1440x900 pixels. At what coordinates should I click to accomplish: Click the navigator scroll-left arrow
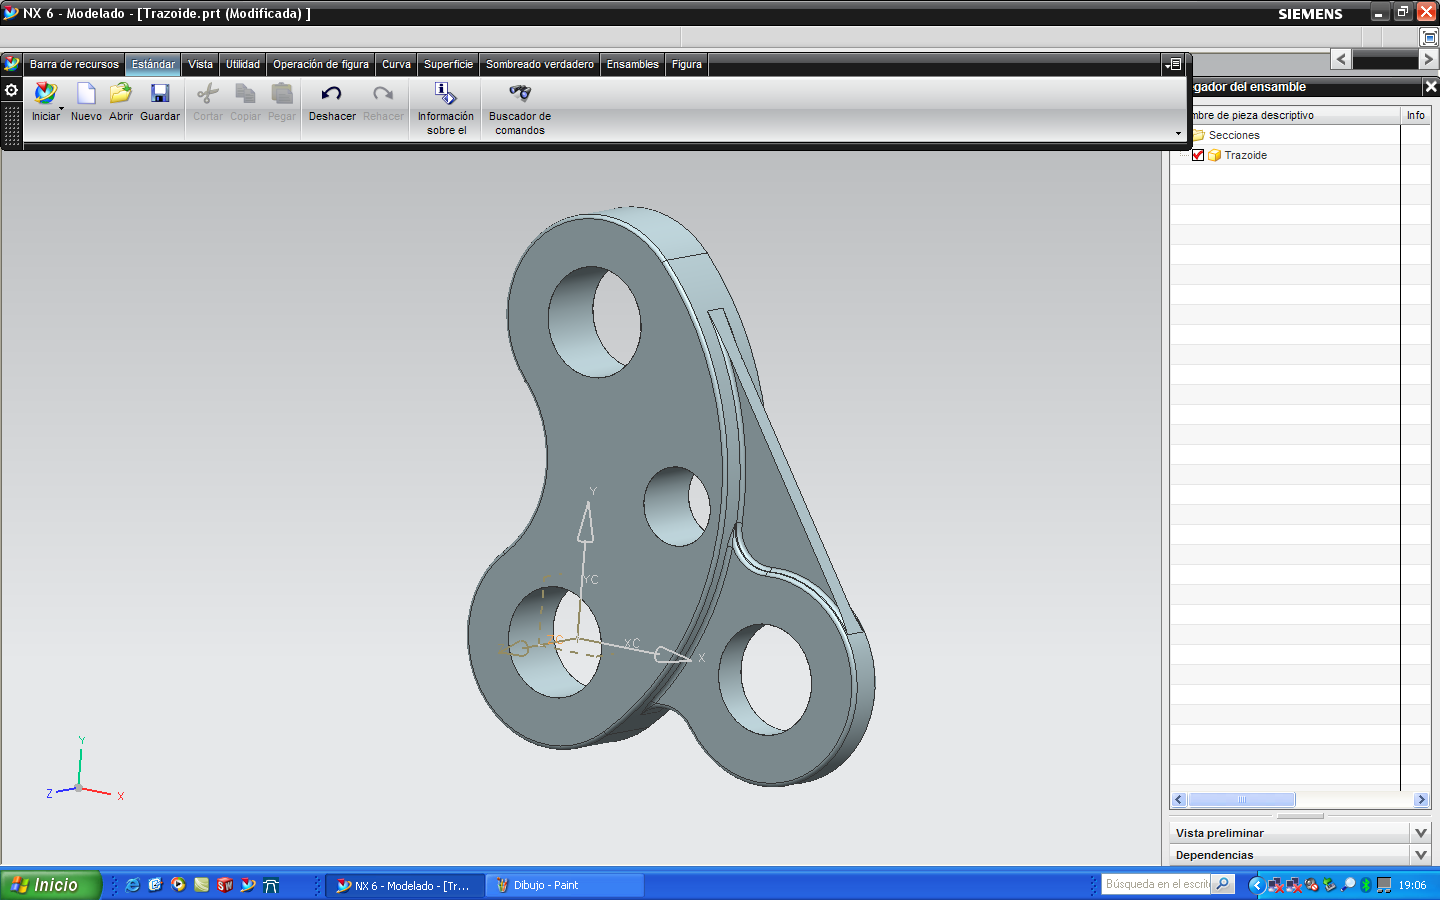[x=1179, y=800]
